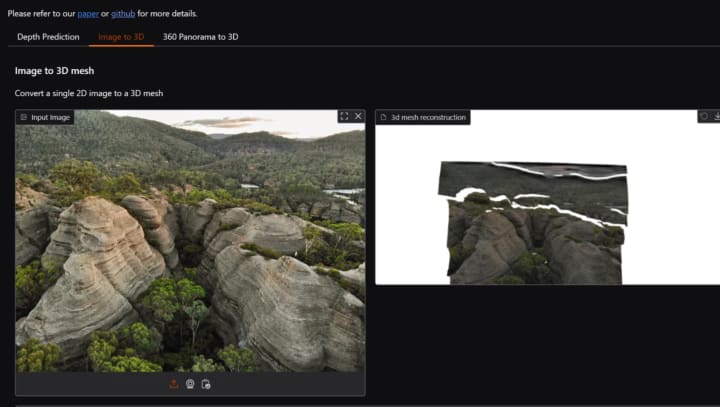Image resolution: width=720 pixels, height=407 pixels.
Task: Click the rocky landscape input image
Action: click(191, 241)
